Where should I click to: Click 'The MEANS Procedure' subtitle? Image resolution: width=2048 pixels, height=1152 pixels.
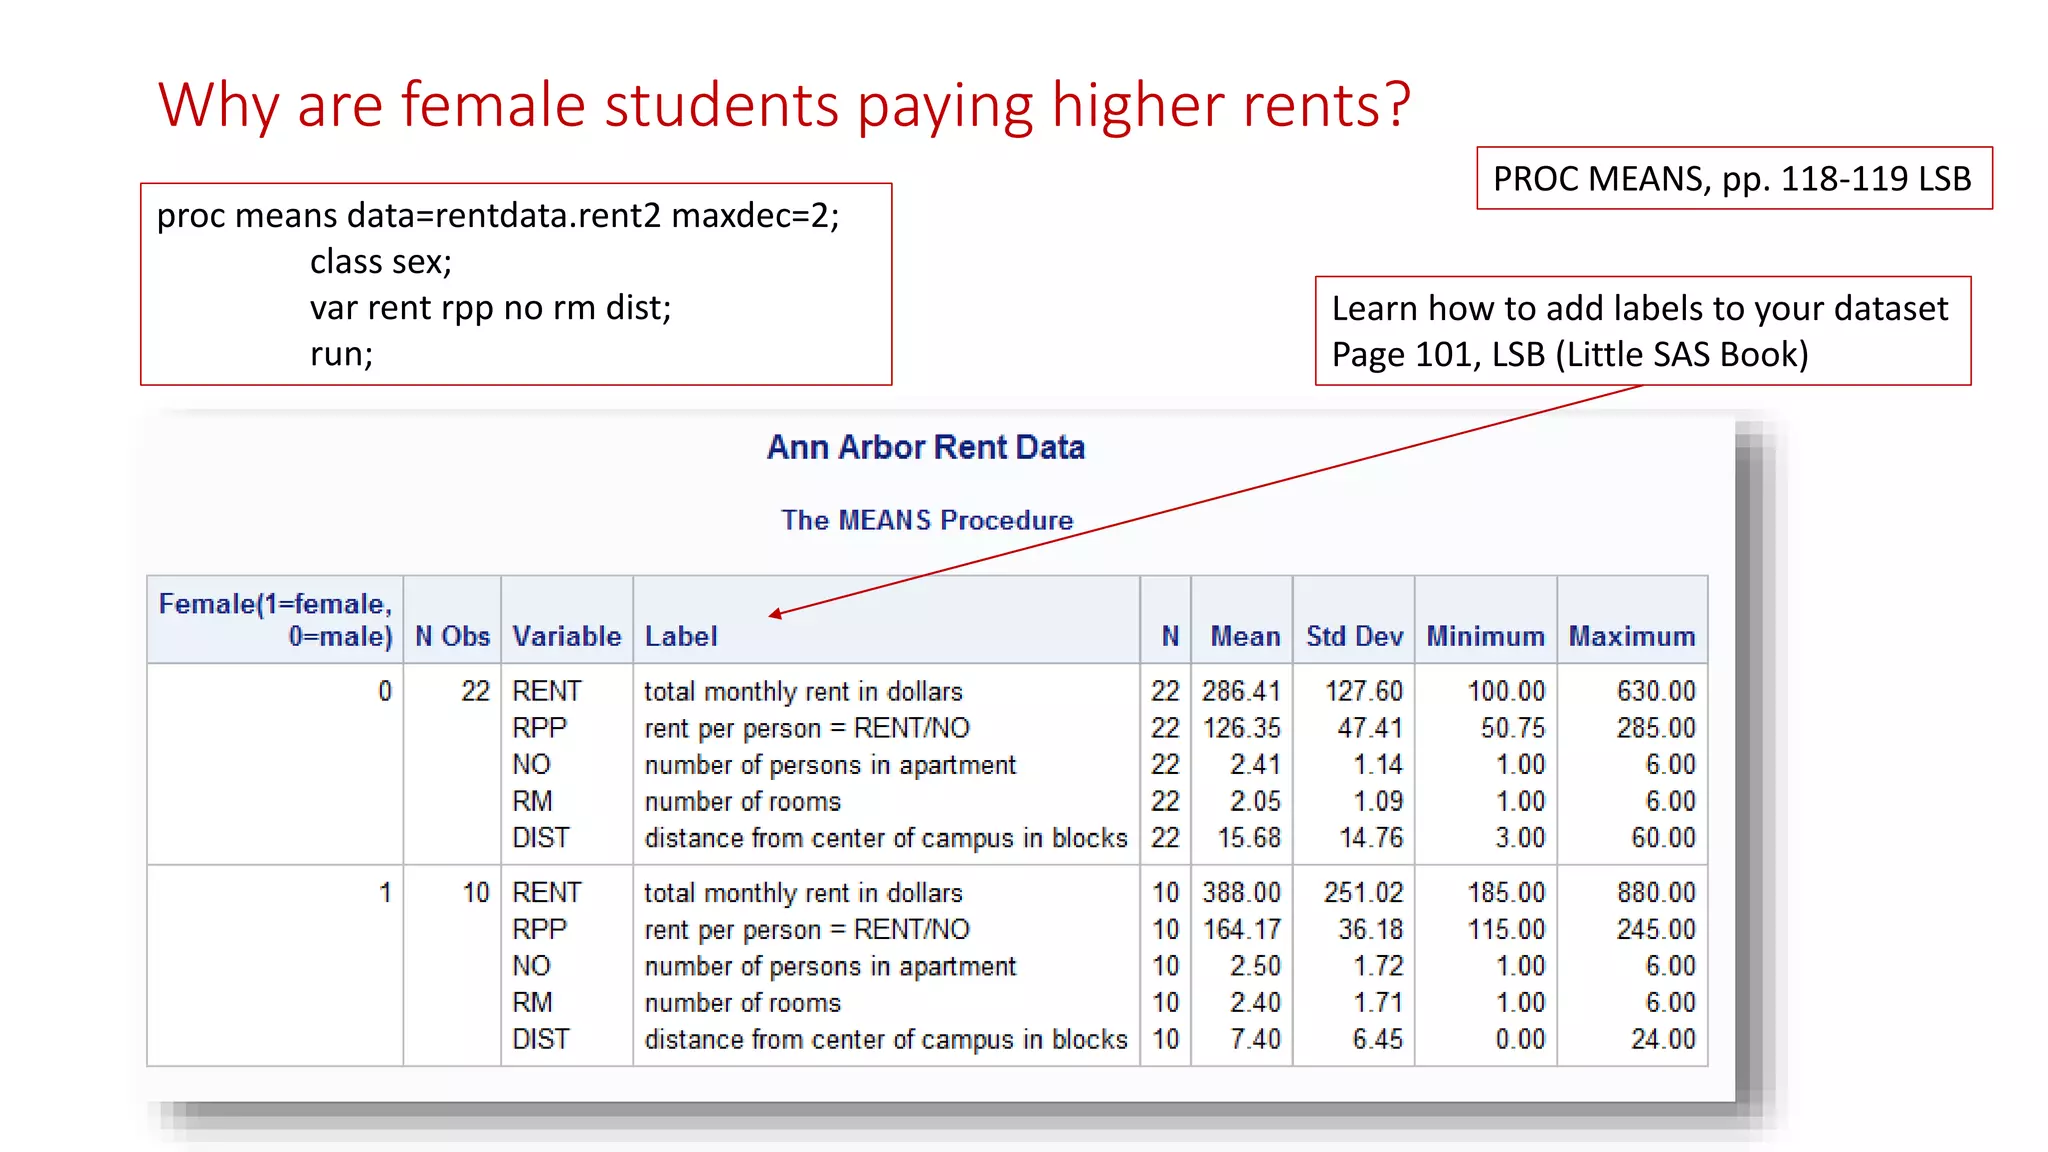point(927,520)
